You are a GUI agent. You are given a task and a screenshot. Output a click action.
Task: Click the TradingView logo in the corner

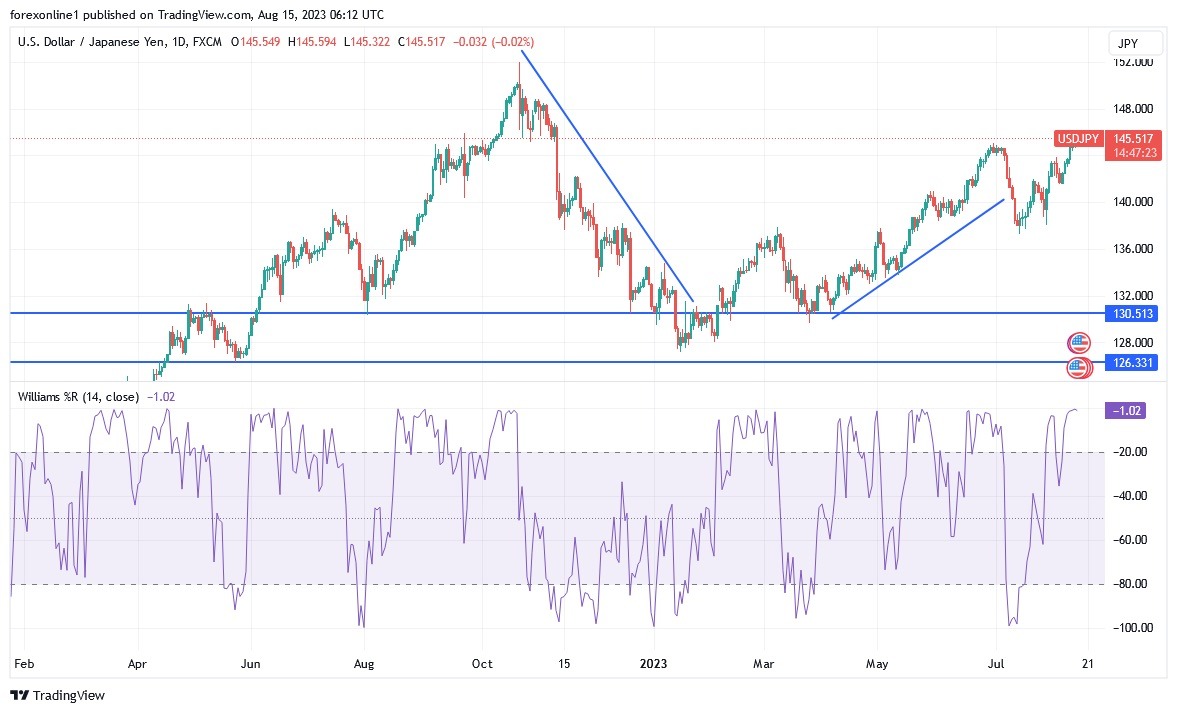(57, 695)
